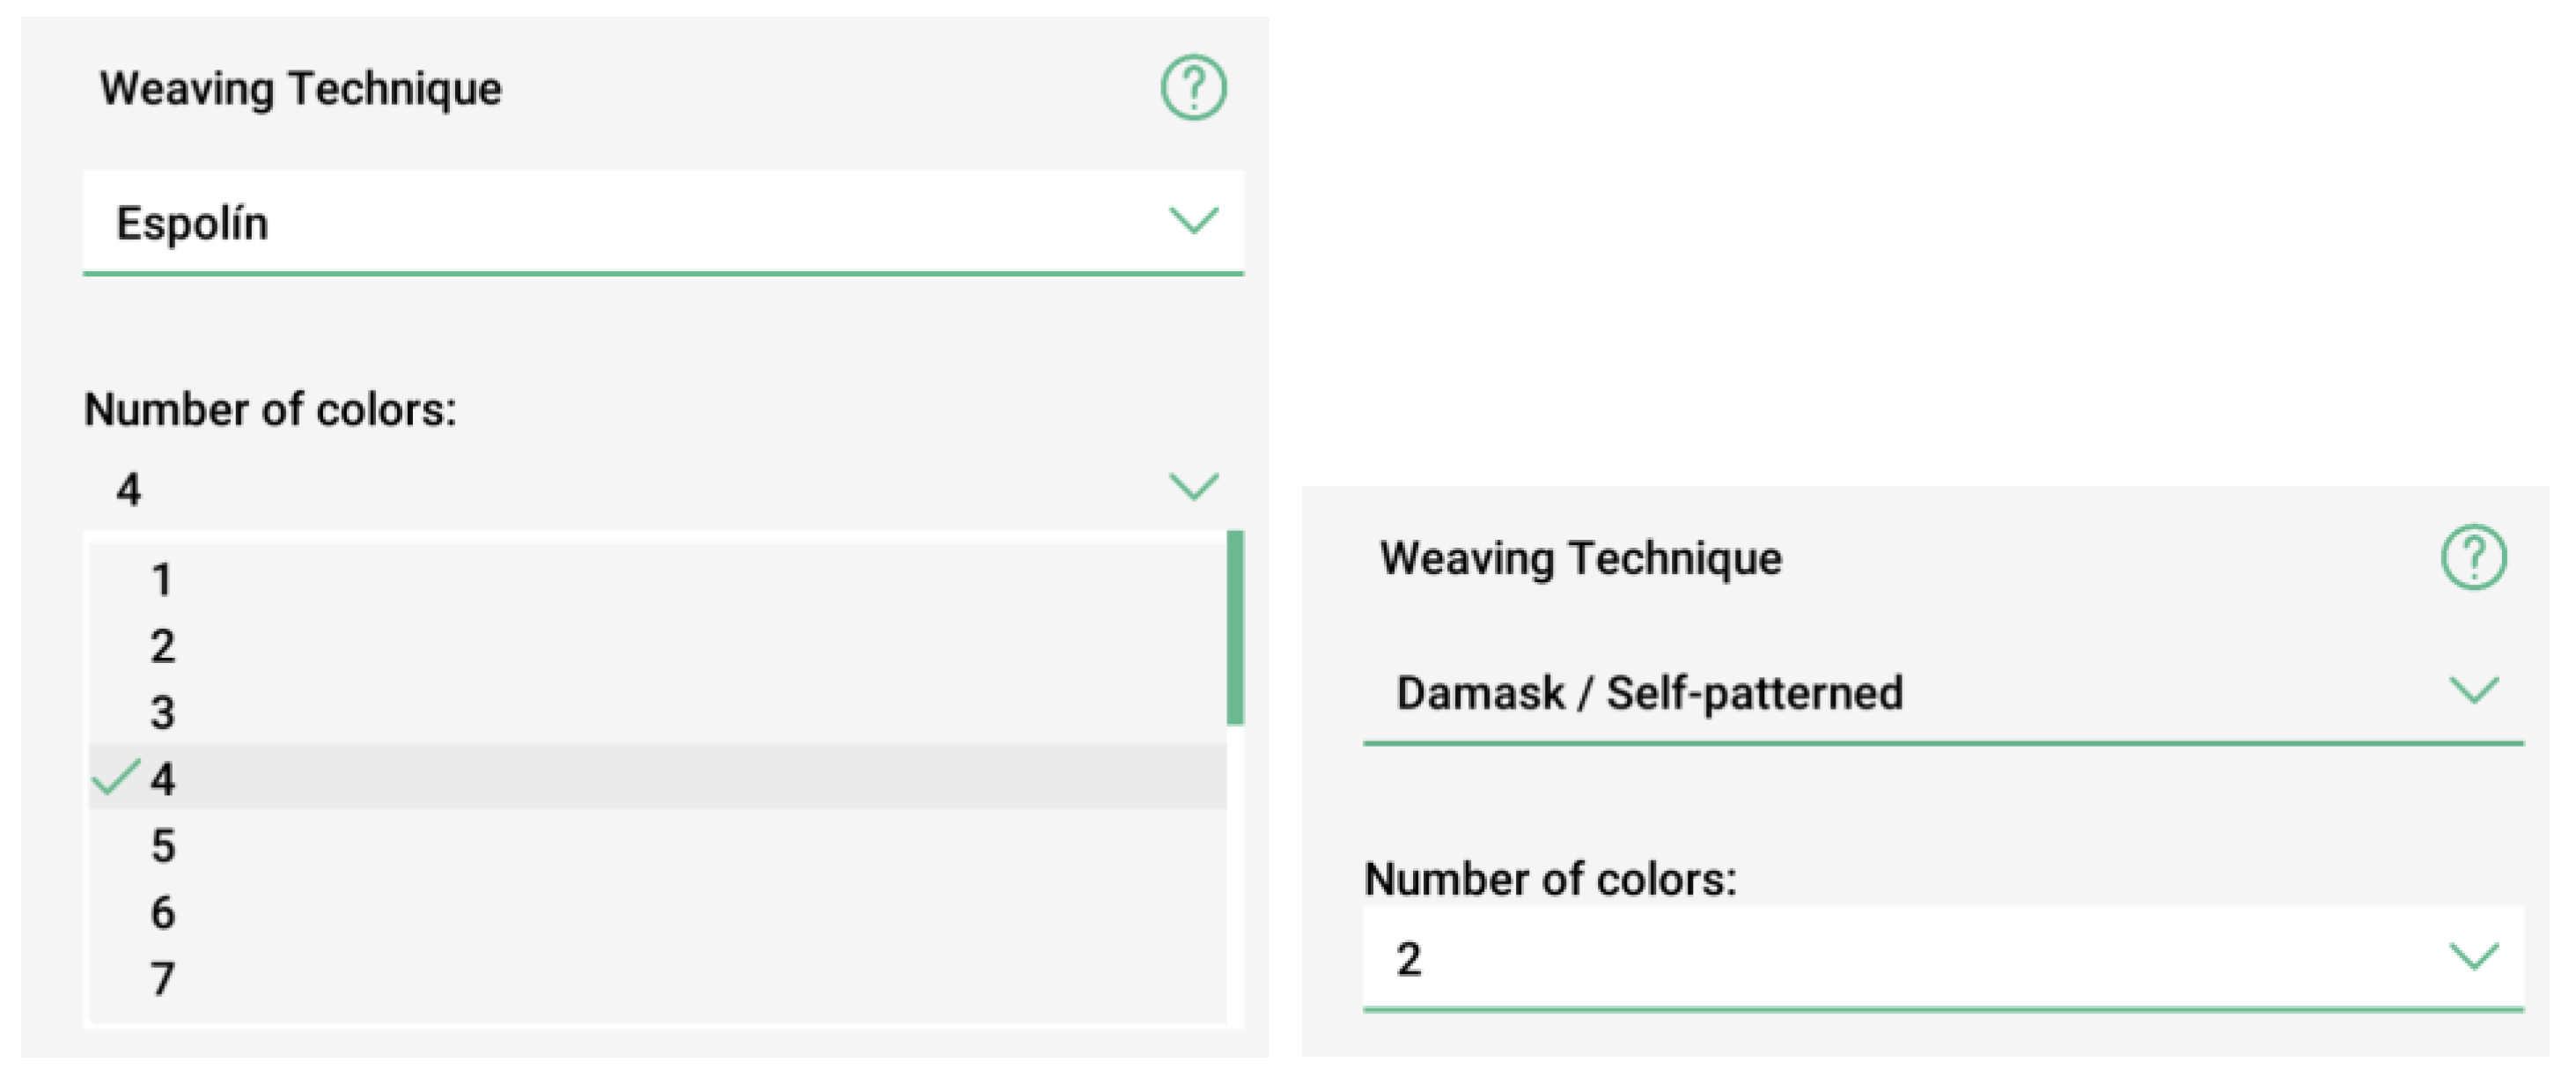Select 6 in the number of colors list
2576x1084 pixels.
click(162, 912)
